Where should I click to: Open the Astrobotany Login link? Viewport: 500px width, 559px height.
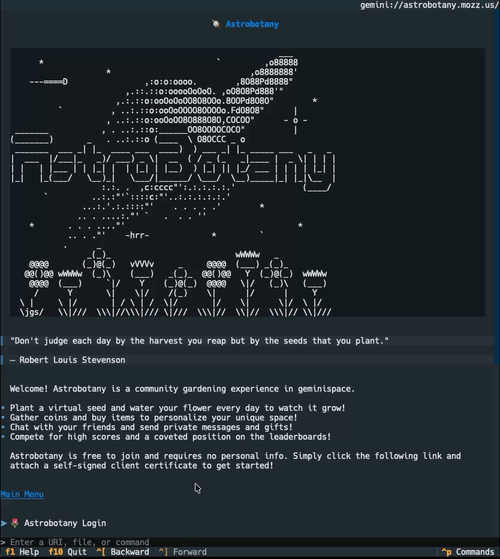65,523
